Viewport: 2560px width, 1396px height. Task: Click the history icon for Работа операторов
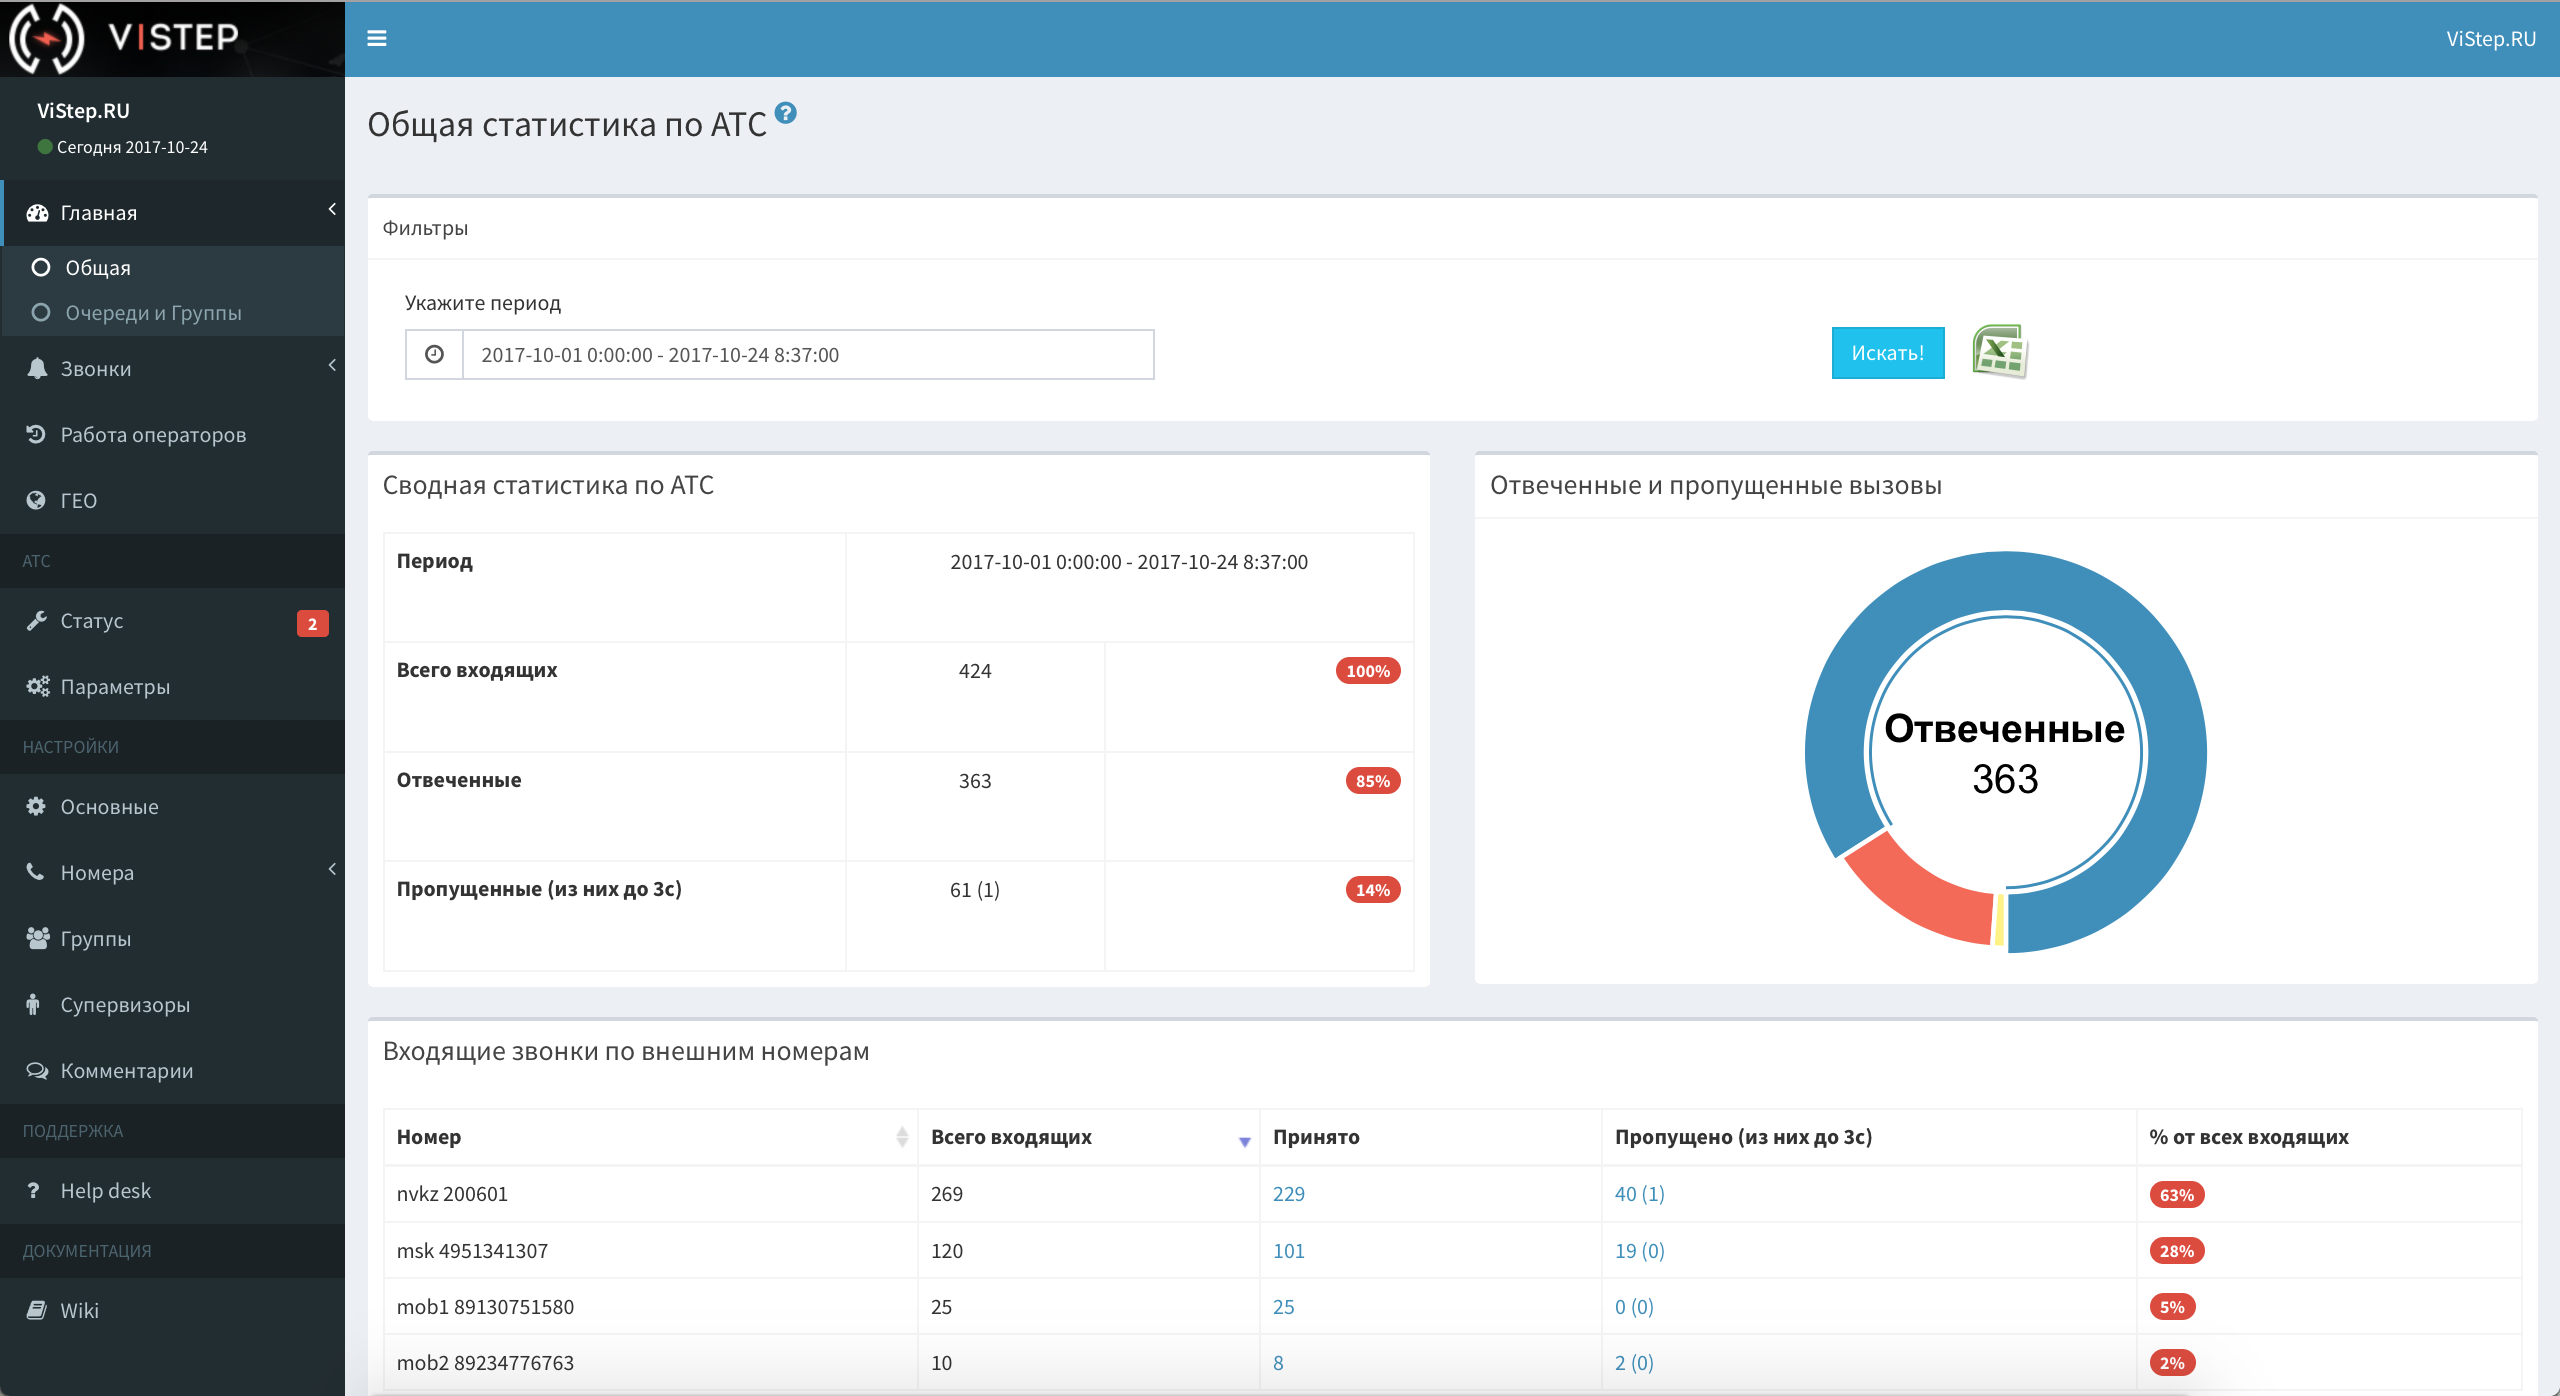(36, 434)
